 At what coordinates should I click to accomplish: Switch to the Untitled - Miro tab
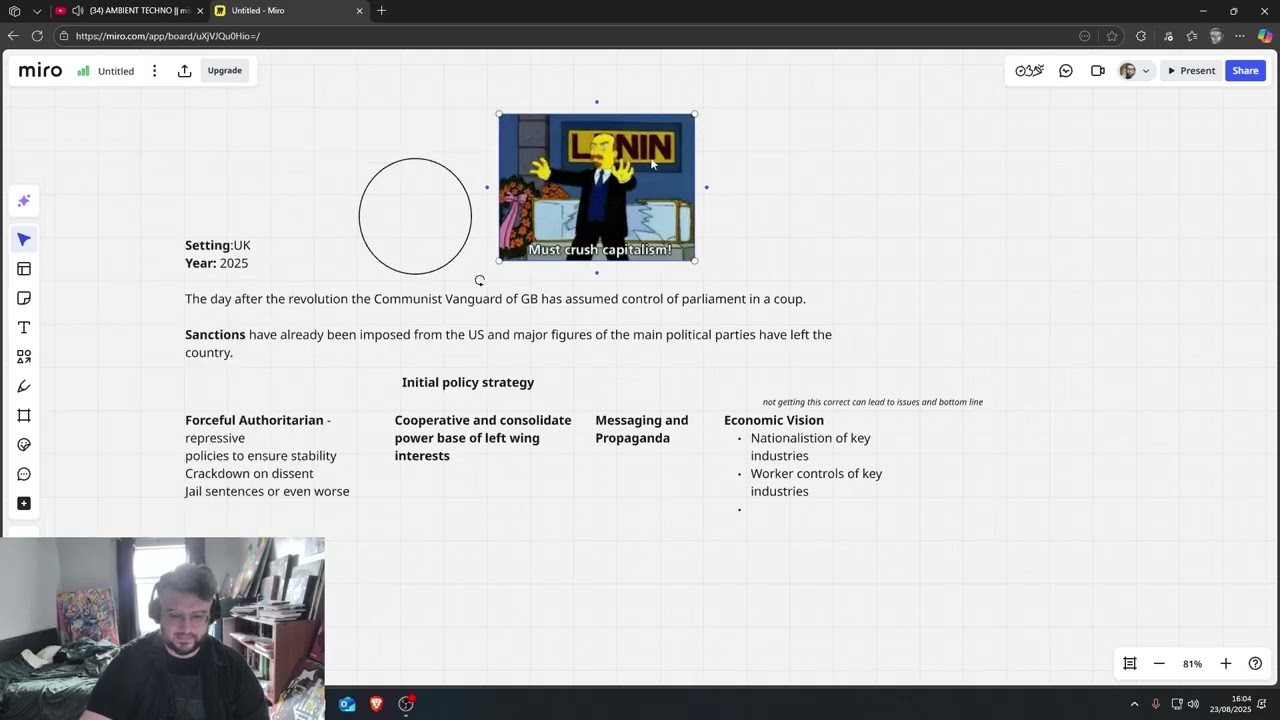289,11
